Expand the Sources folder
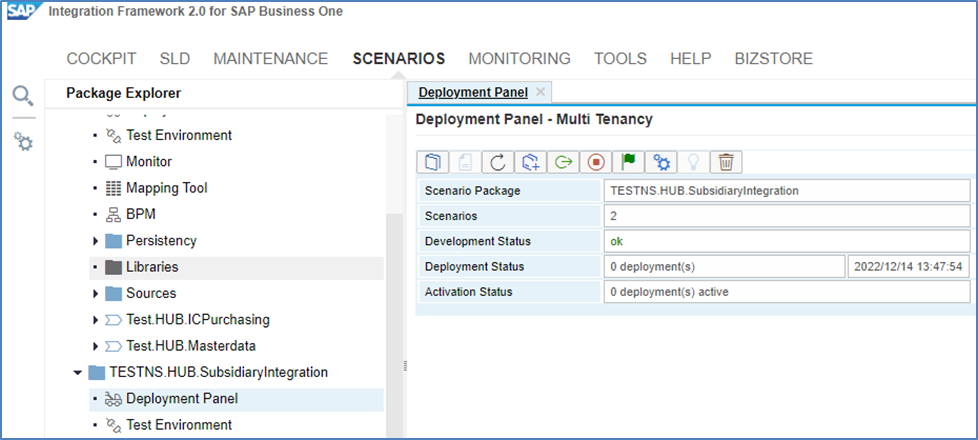 click(95, 293)
